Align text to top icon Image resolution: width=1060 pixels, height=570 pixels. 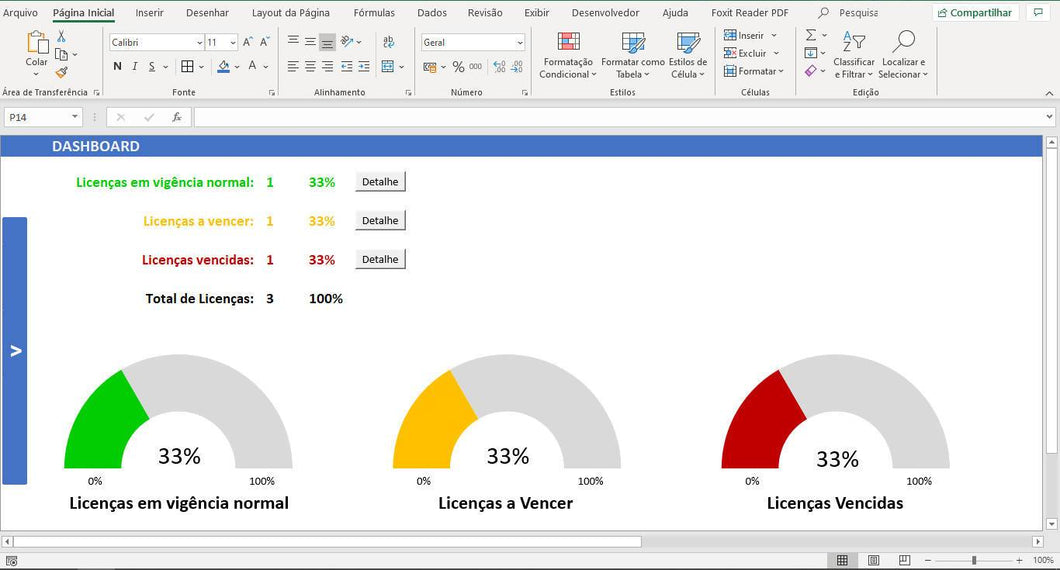(x=293, y=42)
